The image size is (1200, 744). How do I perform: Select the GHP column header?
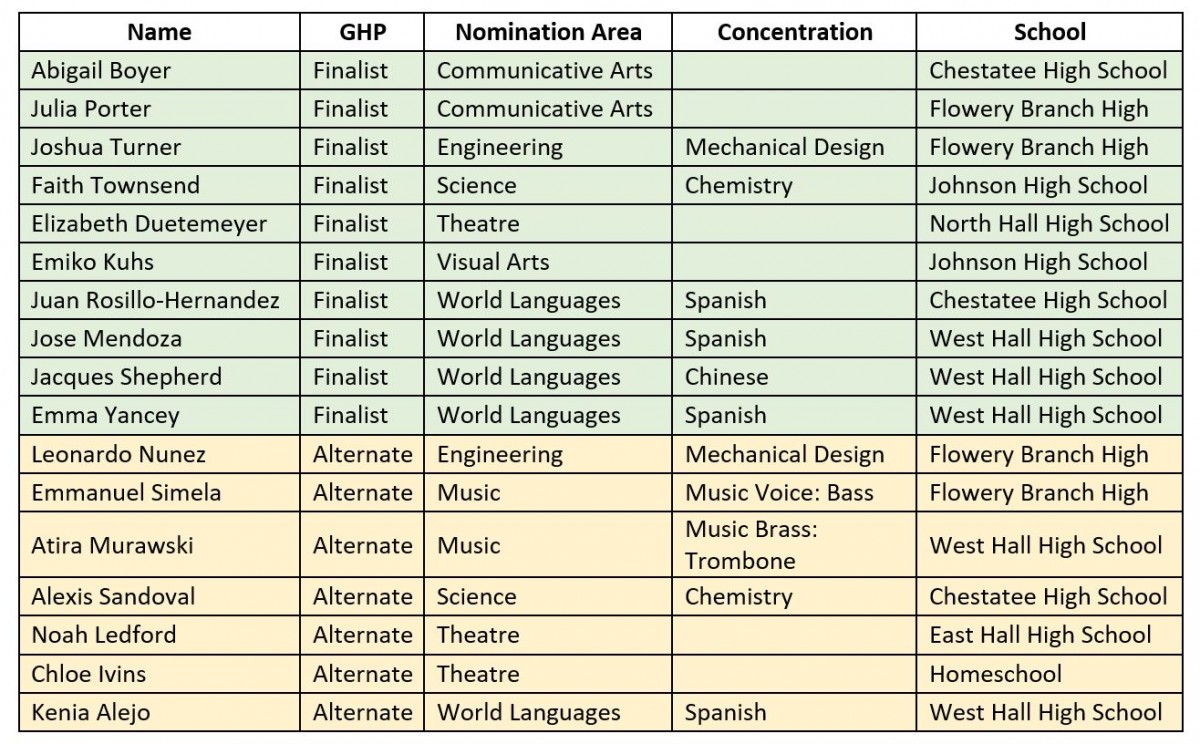coord(362,32)
